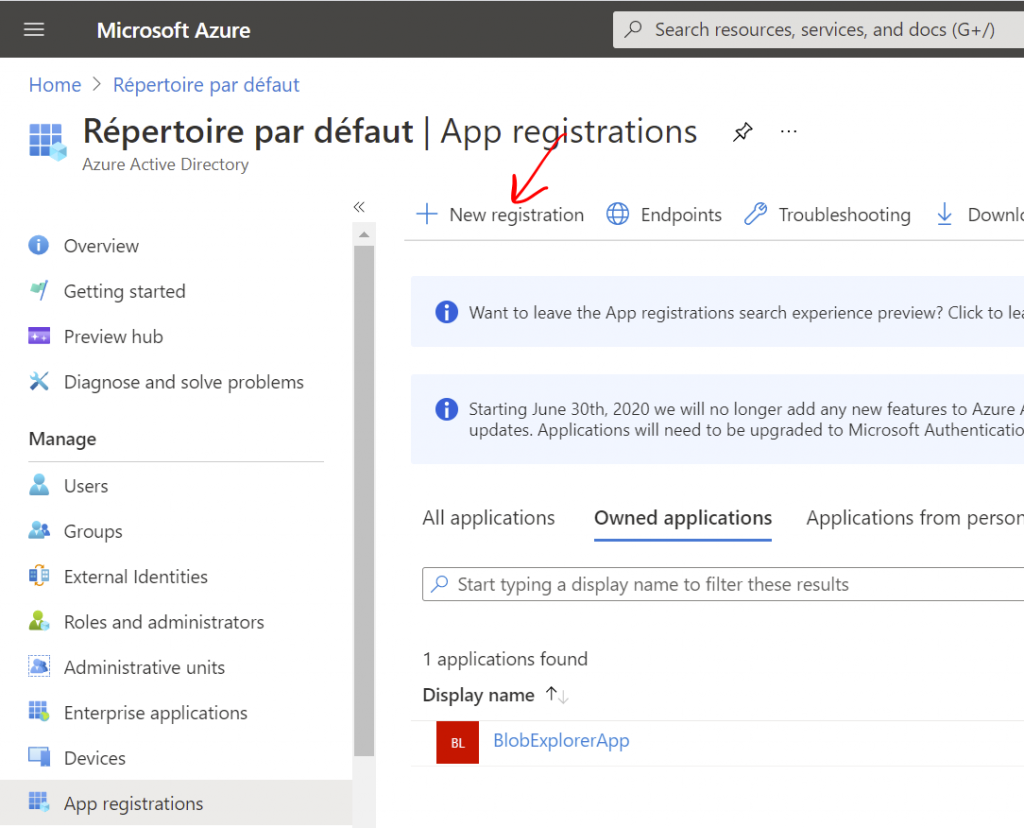
Task: Click the New registration button
Action: (x=500, y=214)
